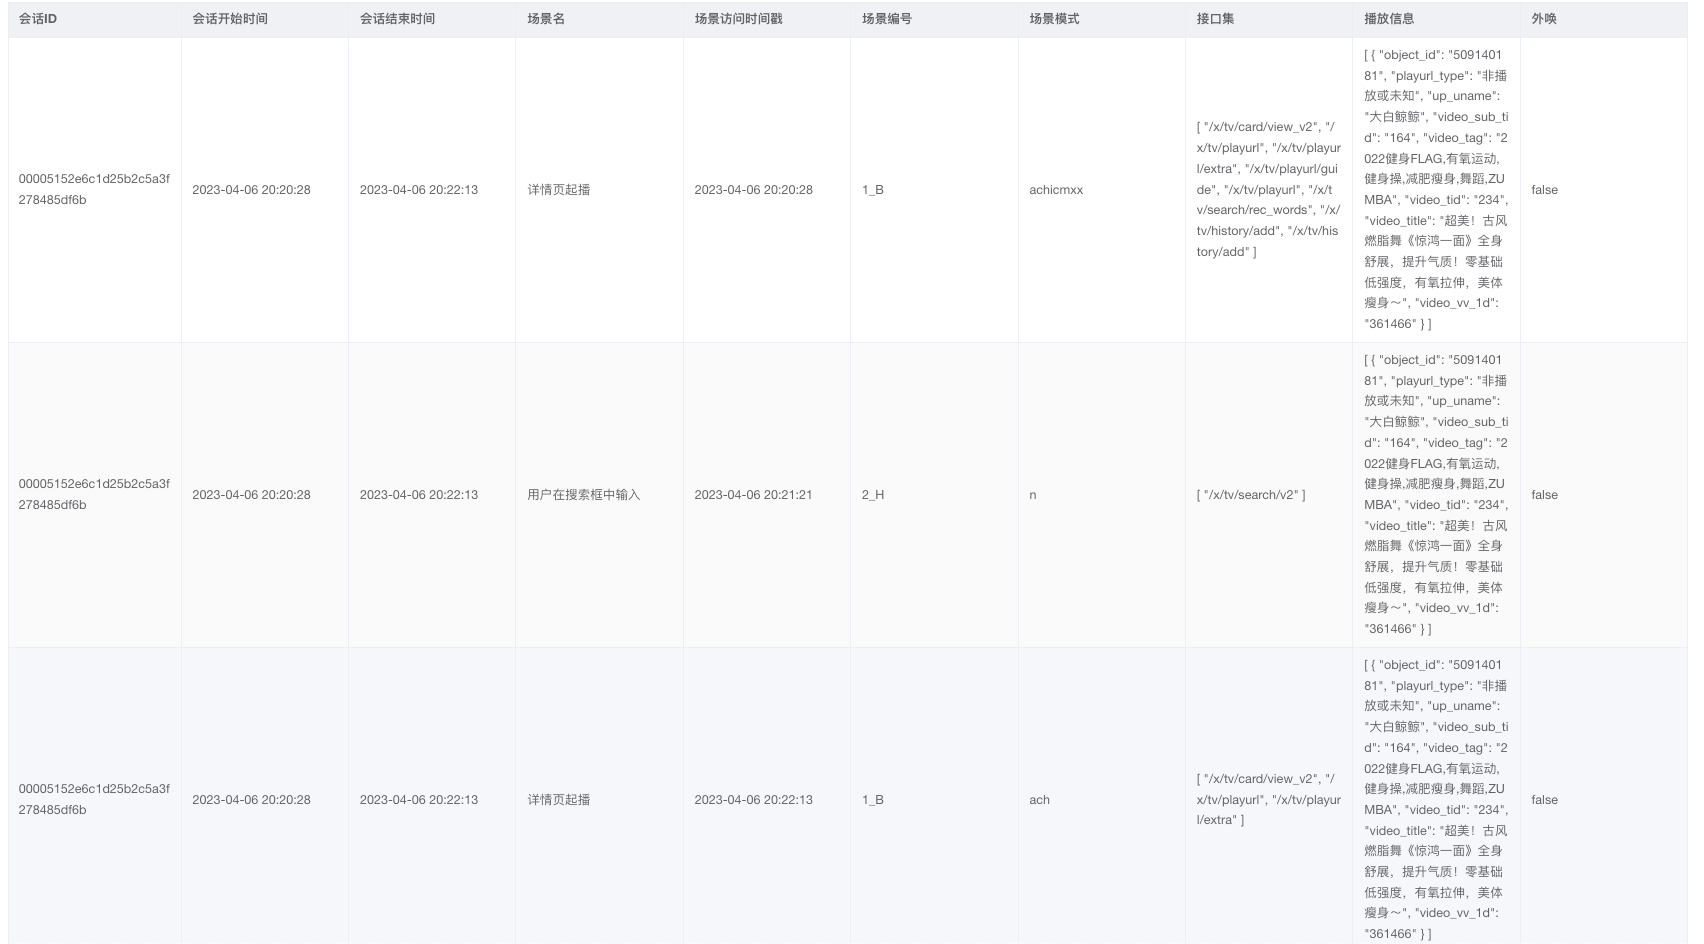Click the 场景模式 column header
1704x944 pixels.
(x=1054, y=19)
